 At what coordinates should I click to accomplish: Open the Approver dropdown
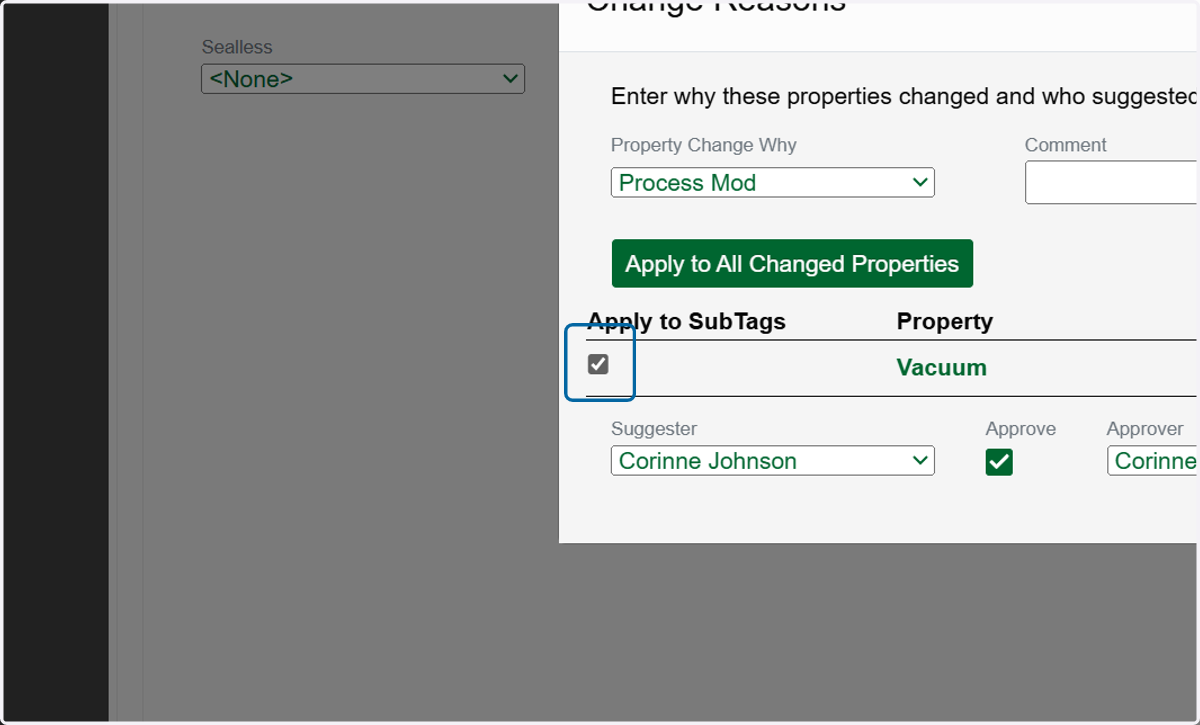(1152, 460)
